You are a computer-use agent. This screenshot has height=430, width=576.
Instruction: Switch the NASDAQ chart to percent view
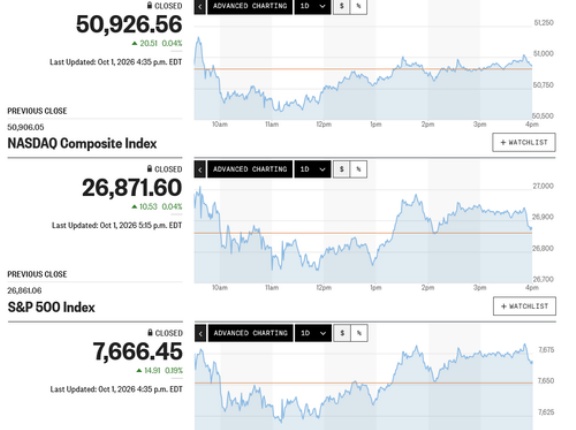click(x=359, y=169)
